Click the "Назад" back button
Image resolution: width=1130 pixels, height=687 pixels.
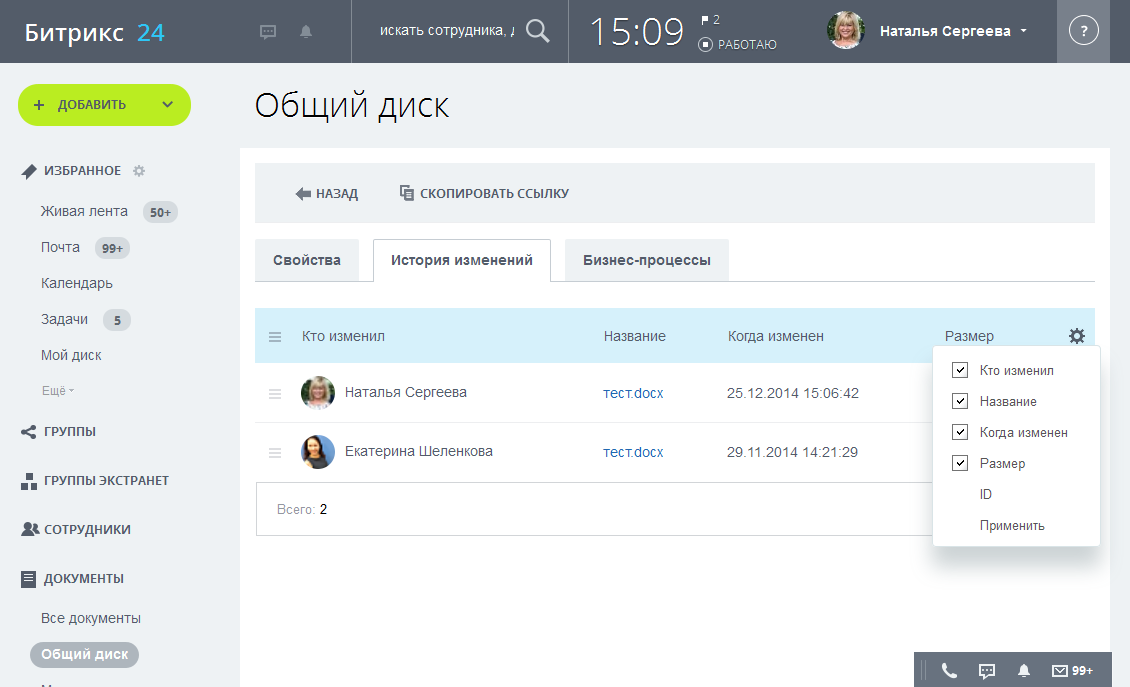(327, 194)
